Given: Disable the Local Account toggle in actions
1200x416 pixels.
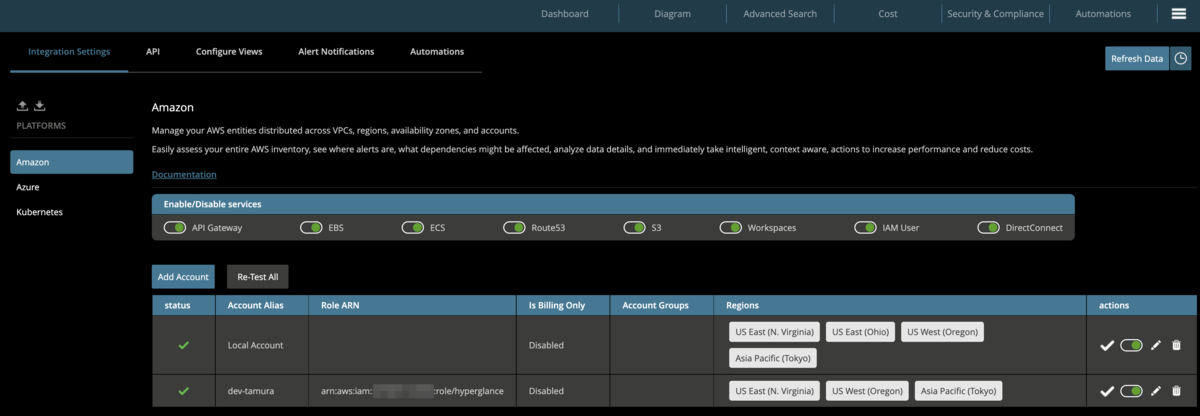Looking at the screenshot, I should point(1132,345).
